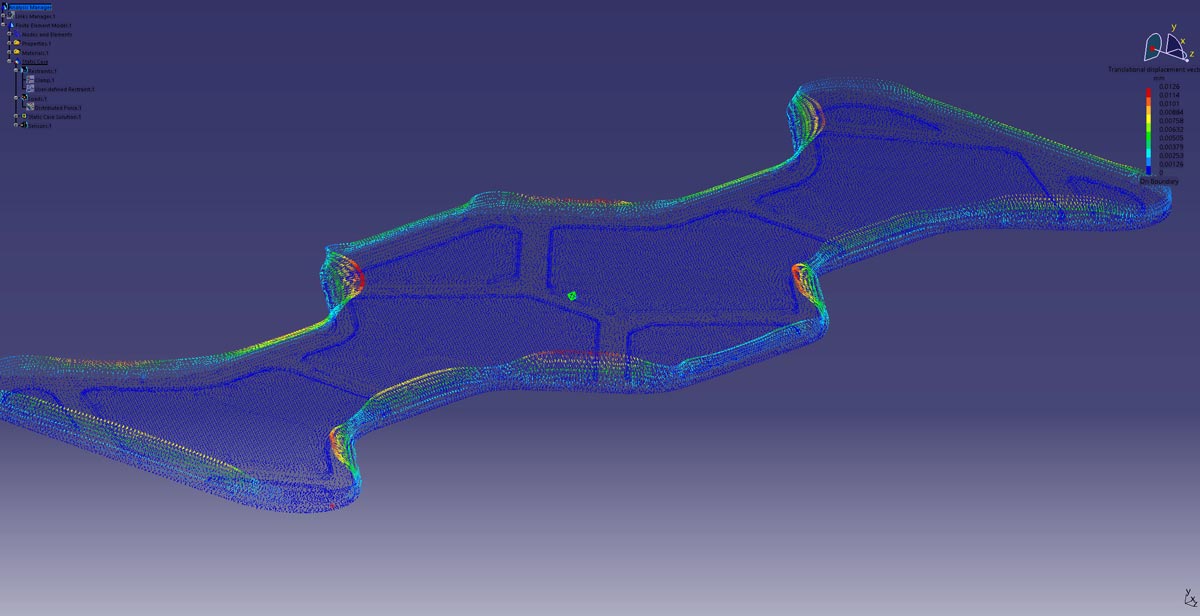Select Distributed Force.1 tree item
1200x616 pixels.
(x=58, y=107)
